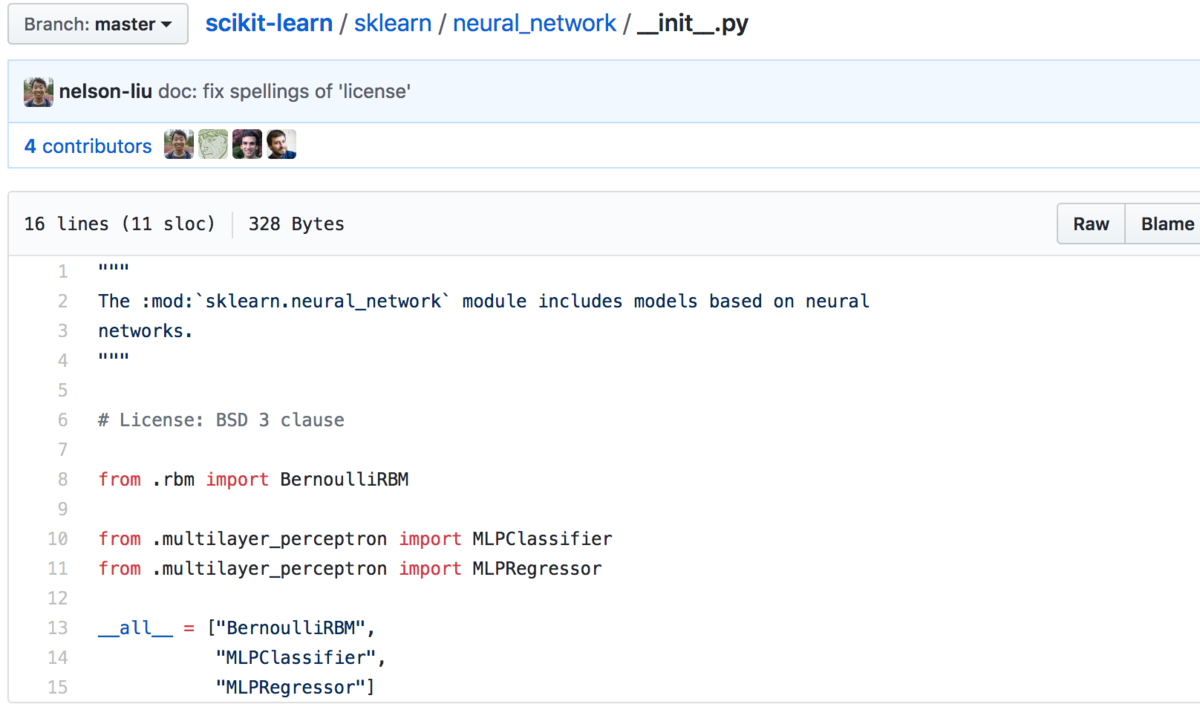Click the first contributor avatar thumbnail
Image resolution: width=1200 pixels, height=704 pixels.
point(178,144)
